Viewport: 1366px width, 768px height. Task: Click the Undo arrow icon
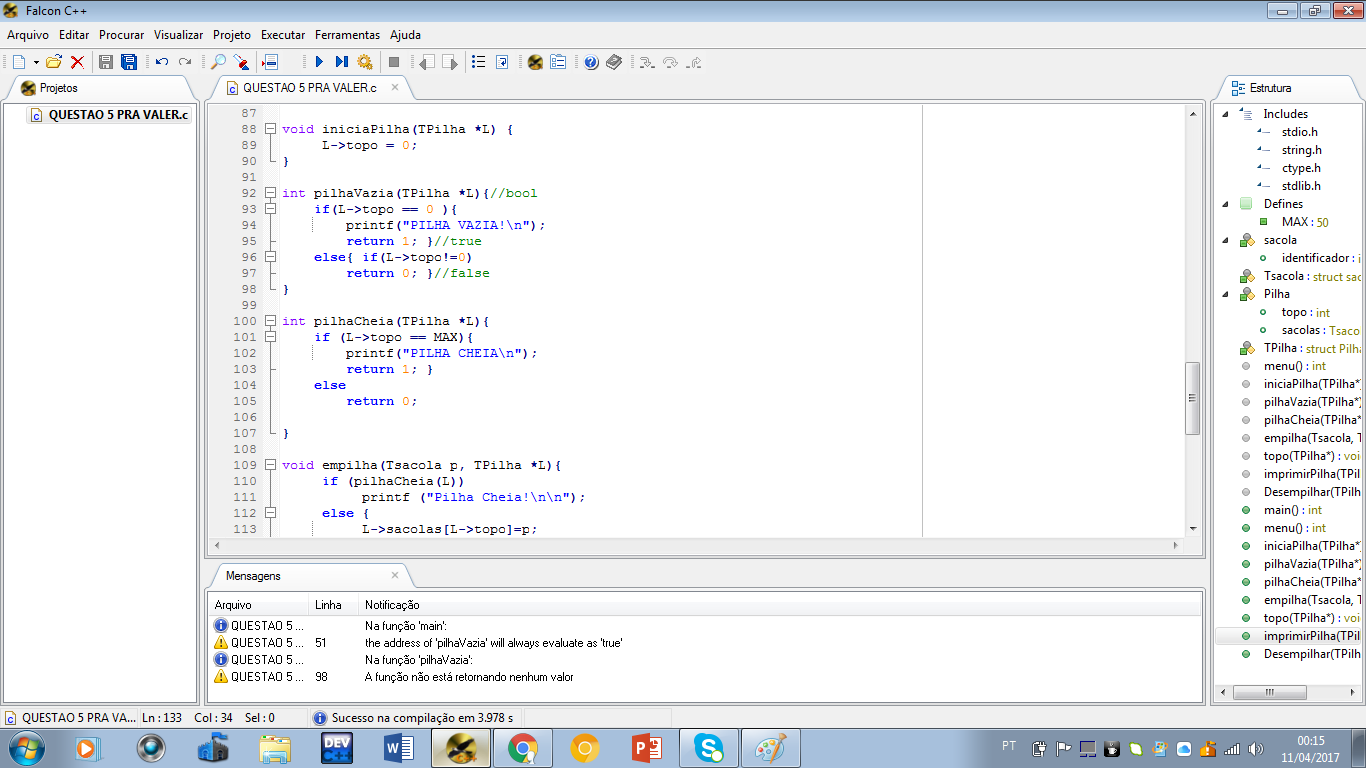(x=162, y=62)
